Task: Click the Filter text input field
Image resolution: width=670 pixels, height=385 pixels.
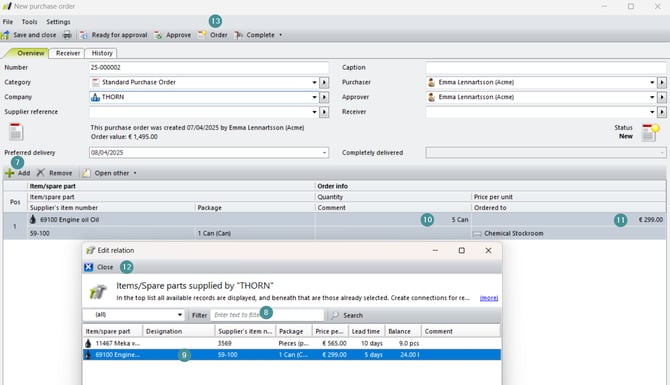Action: click(x=267, y=315)
